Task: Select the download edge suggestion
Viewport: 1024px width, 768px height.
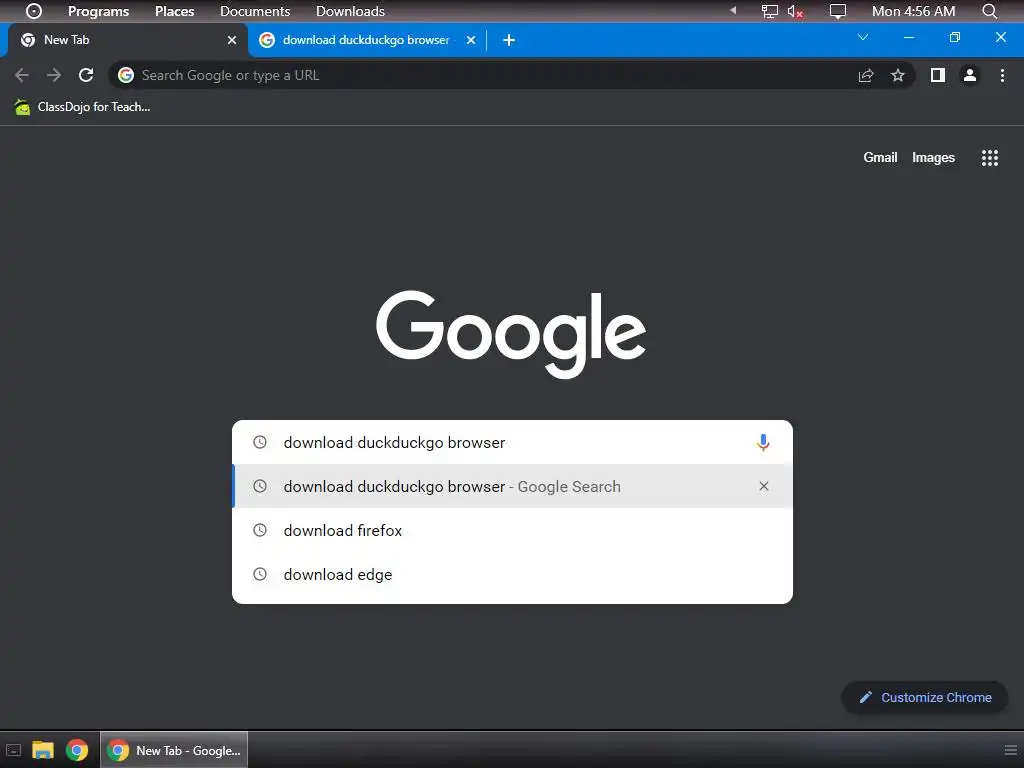Action: point(513,575)
